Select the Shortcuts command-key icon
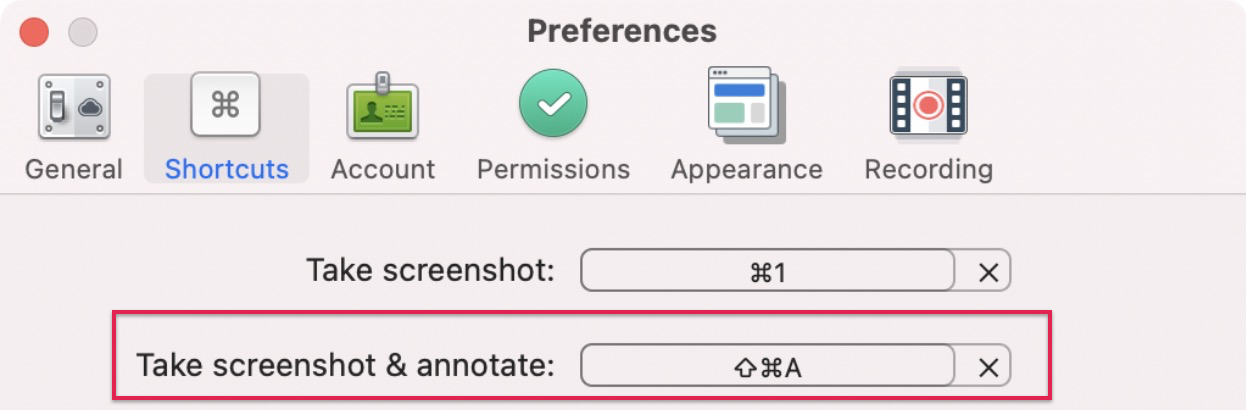The height and width of the screenshot is (412, 1246). pos(225,105)
